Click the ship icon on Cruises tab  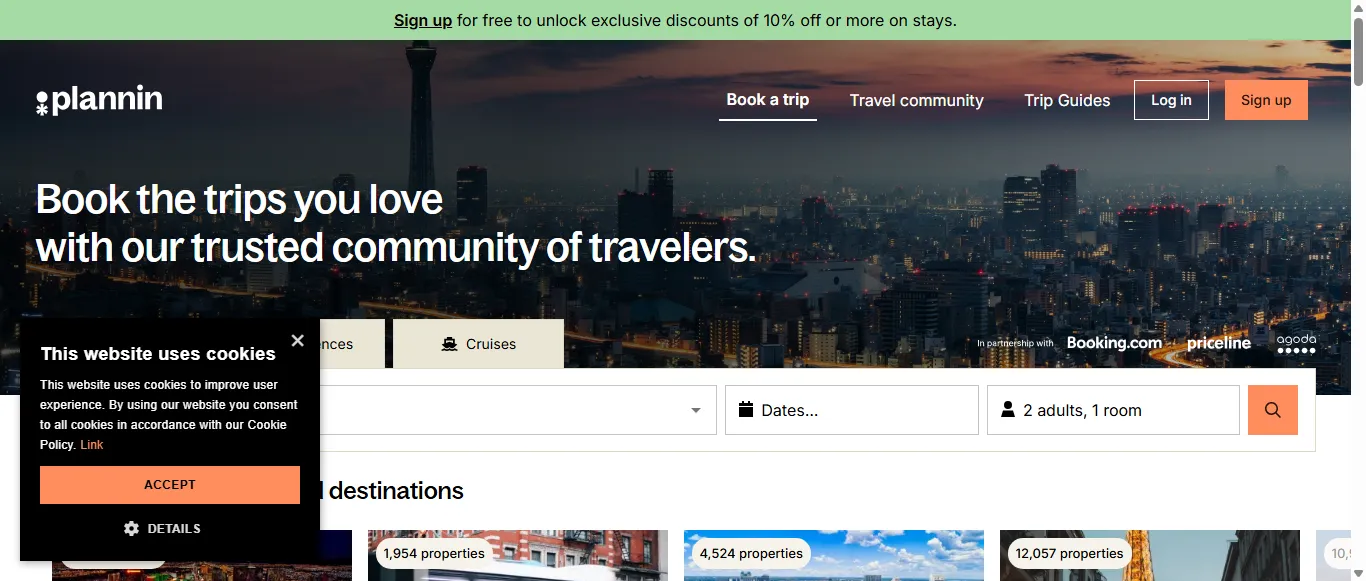(x=449, y=344)
